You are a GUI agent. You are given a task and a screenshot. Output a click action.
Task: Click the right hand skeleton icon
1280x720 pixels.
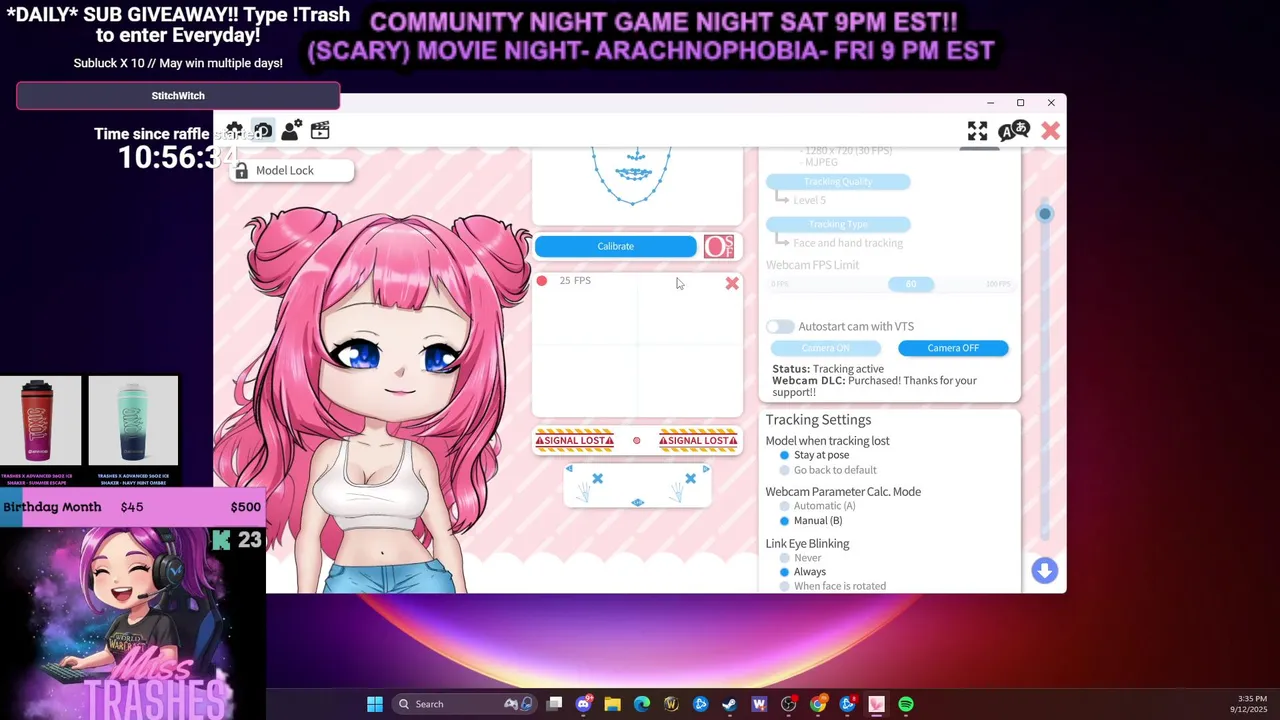pyautogui.click(x=677, y=491)
